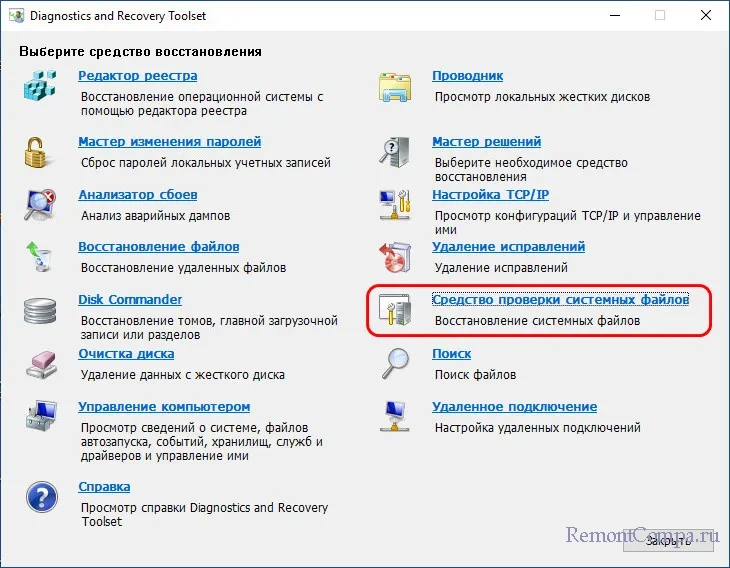This screenshot has height=568, width=730.
Task: Launch Disk Commander link
Action: 130,299
